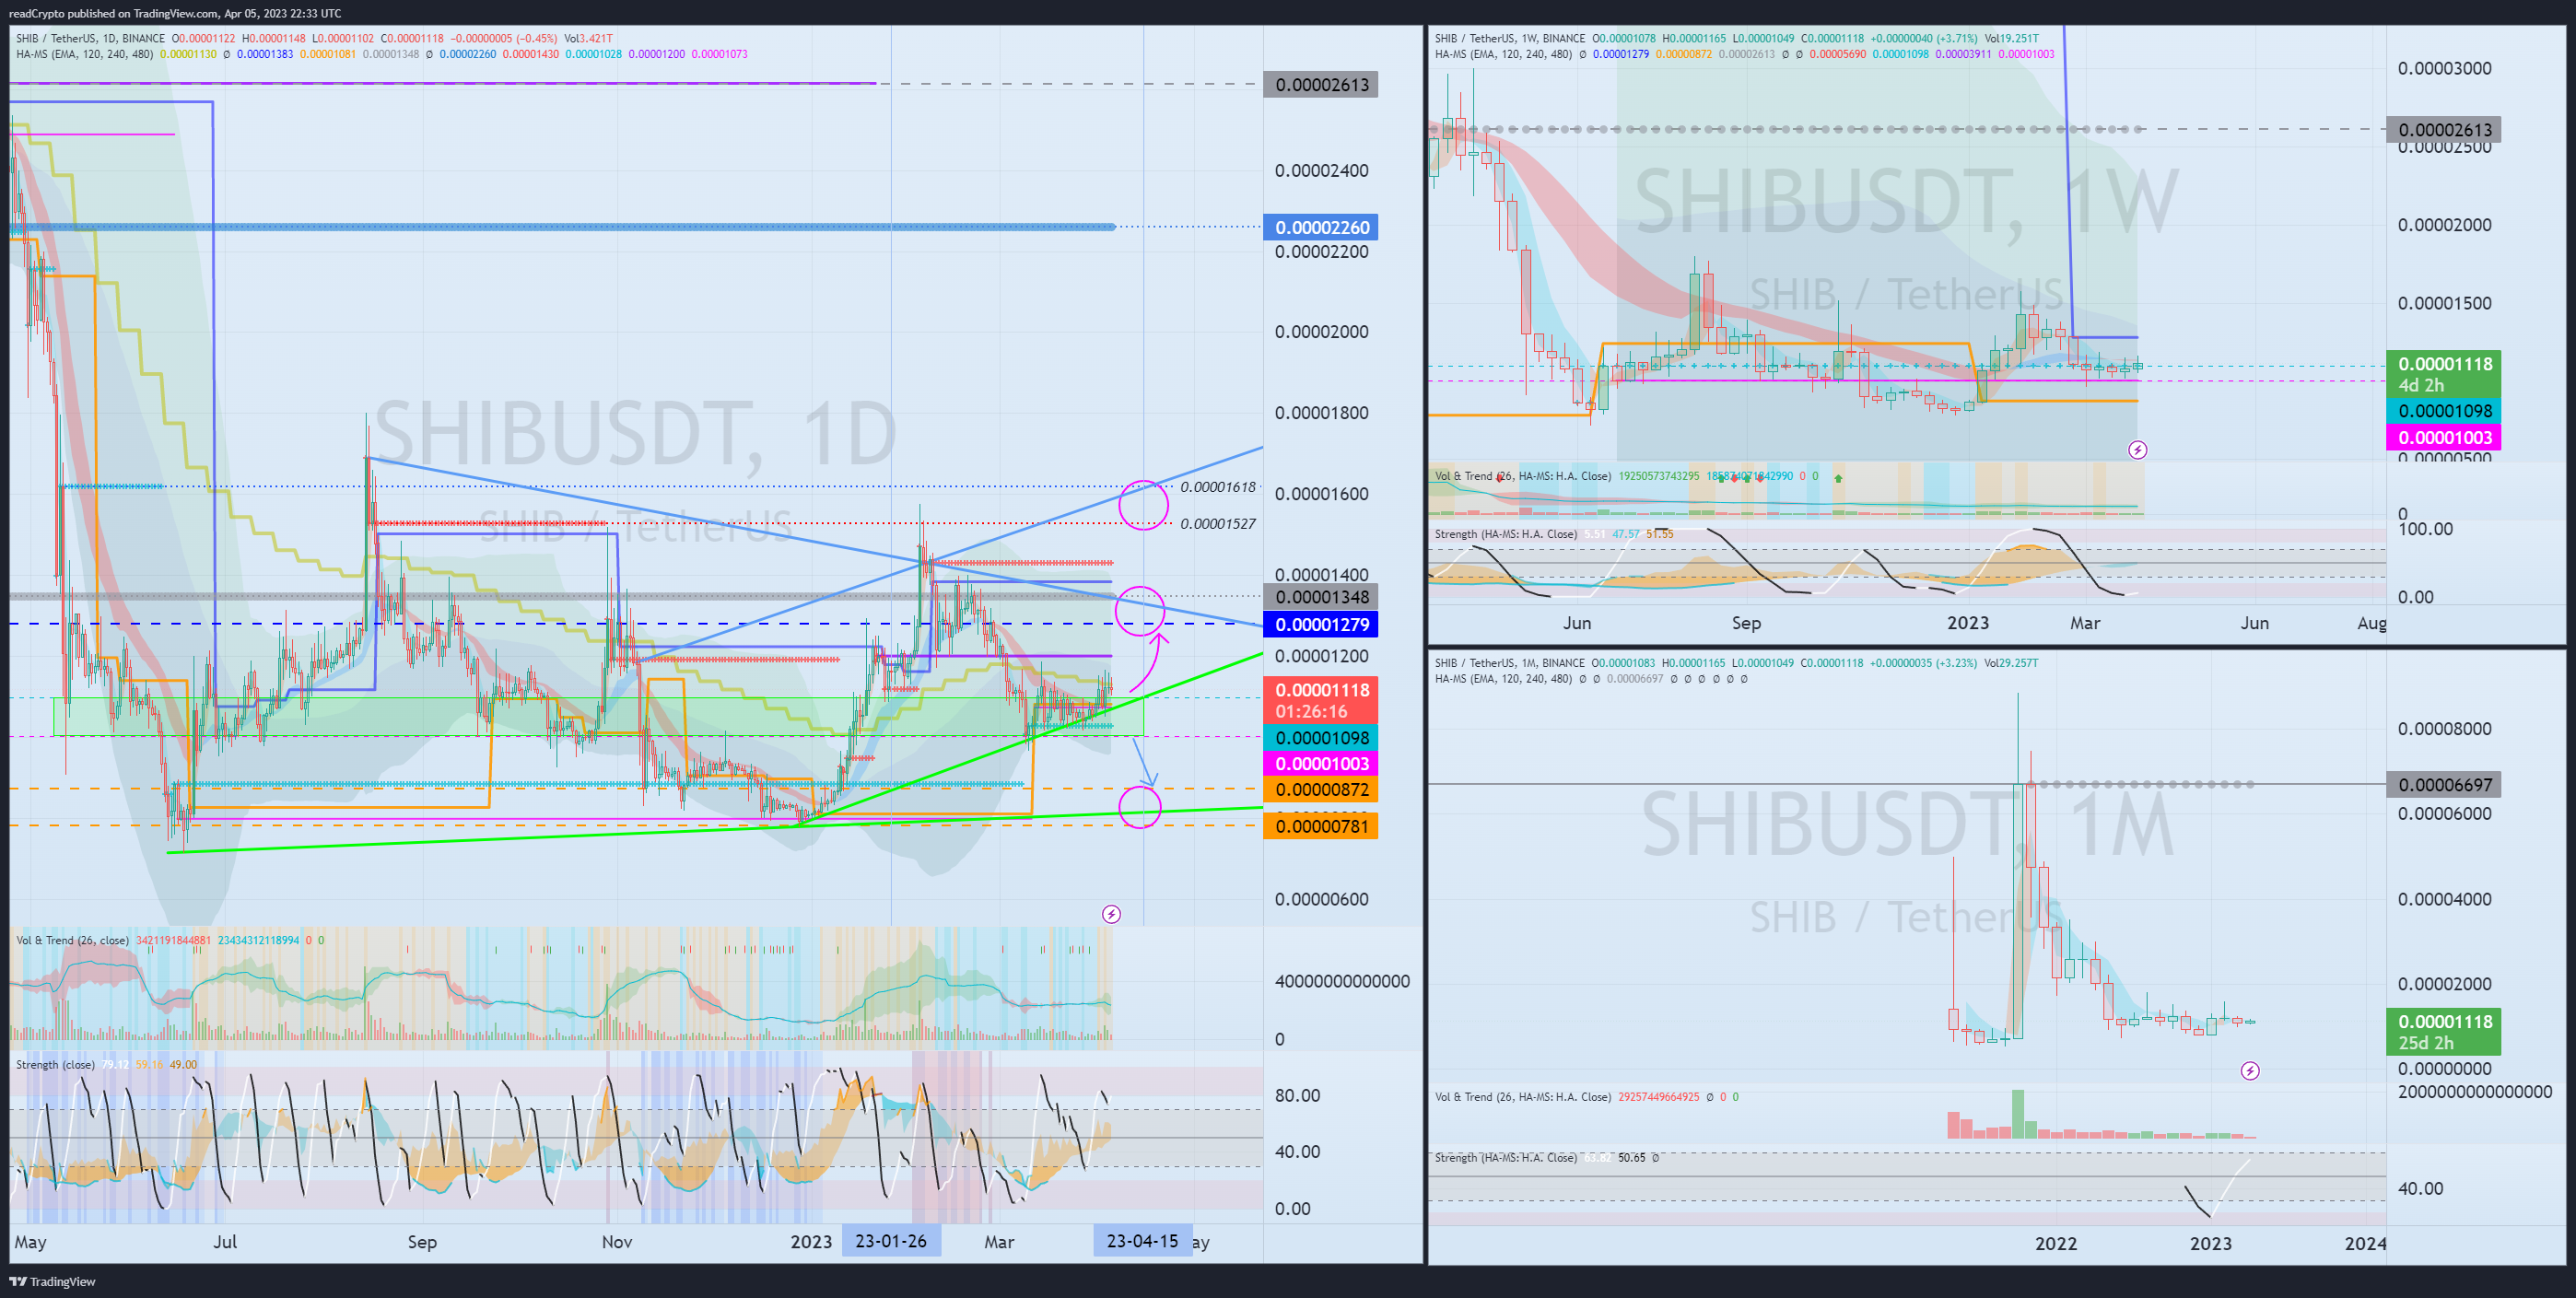Click the magenta 0.00001003 label on the weekly chart
Viewport: 2576px width, 1298px height.
click(2444, 437)
